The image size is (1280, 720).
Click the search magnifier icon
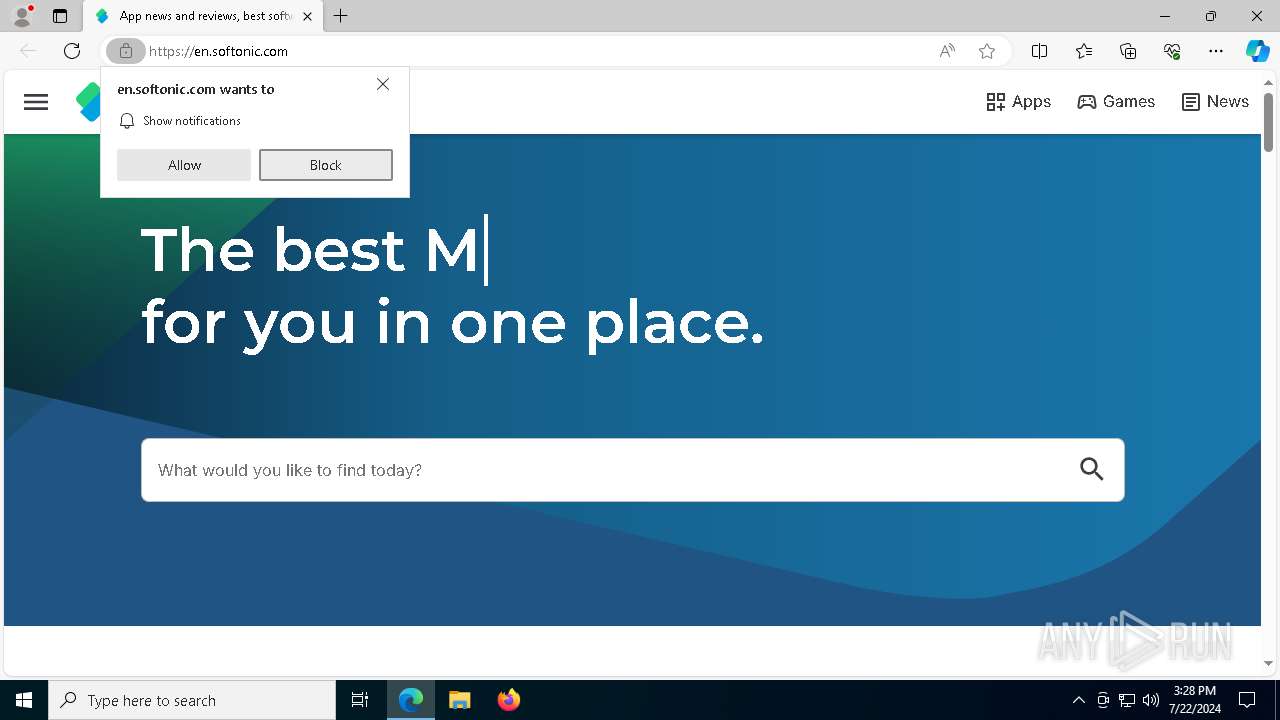pyautogui.click(x=1092, y=469)
